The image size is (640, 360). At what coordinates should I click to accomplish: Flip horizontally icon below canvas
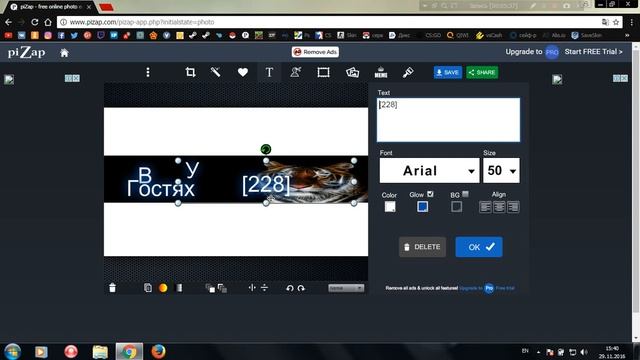252,288
